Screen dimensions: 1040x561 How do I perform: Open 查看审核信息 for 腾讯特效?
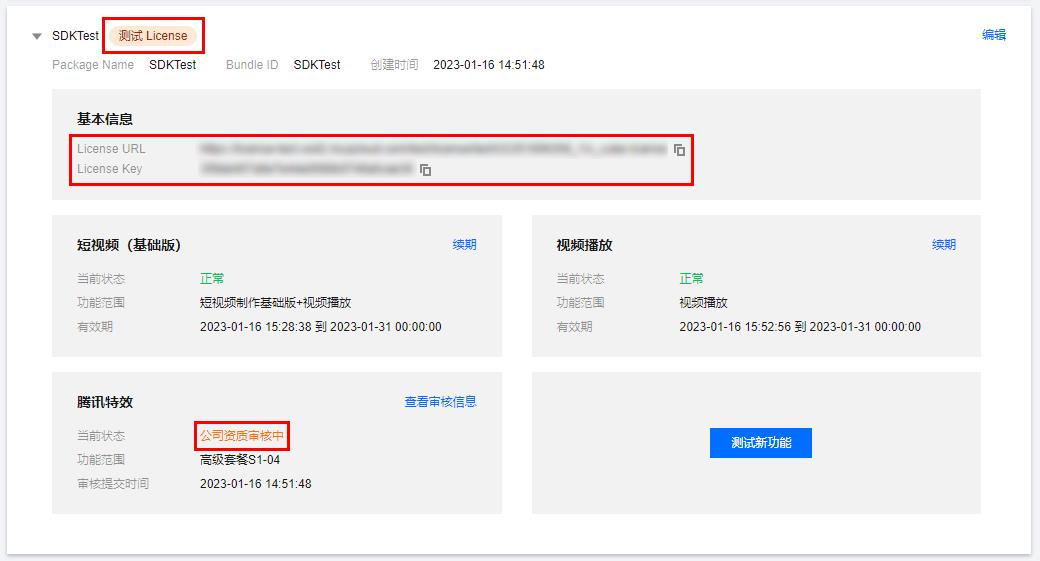pyautogui.click(x=440, y=402)
